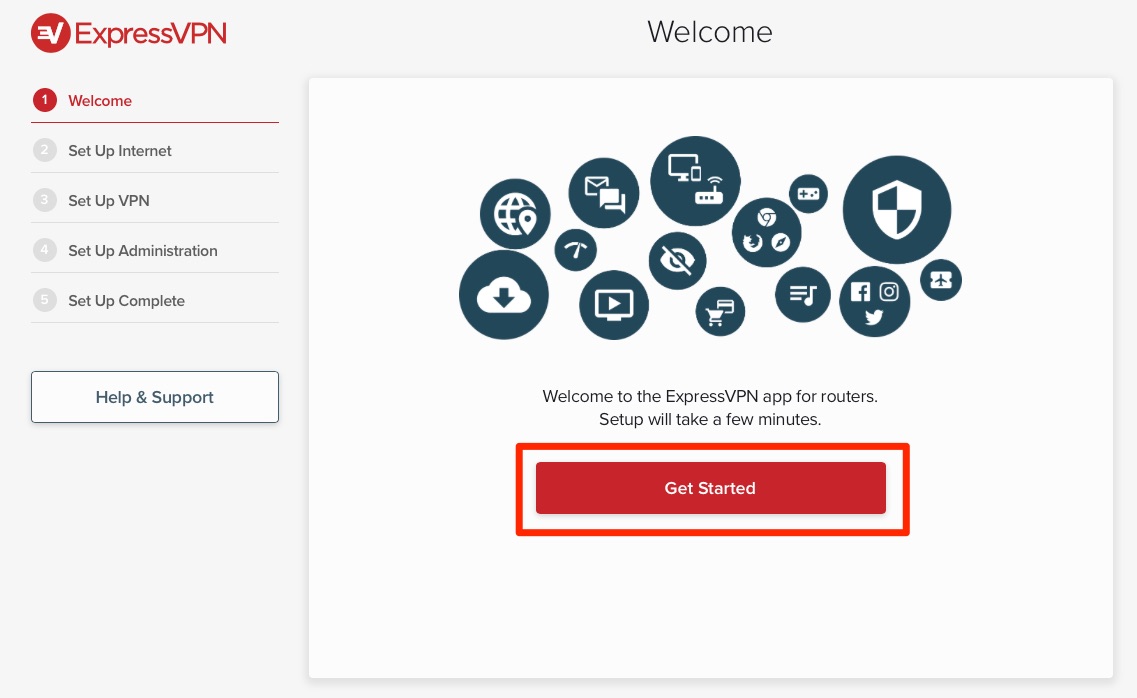Viewport: 1137px width, 698px height.
Task: Click the ExpressVPN logo
Action: (128, 32)
